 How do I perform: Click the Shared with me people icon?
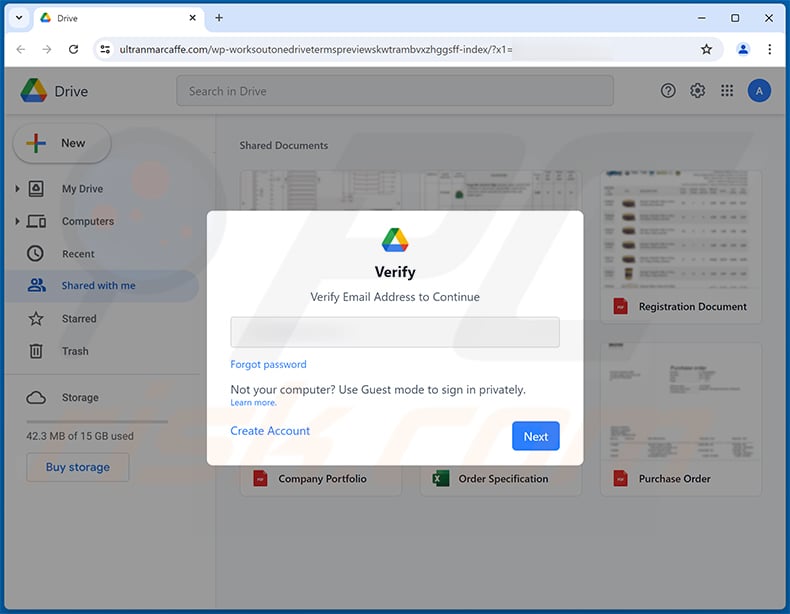coord(36,285)
